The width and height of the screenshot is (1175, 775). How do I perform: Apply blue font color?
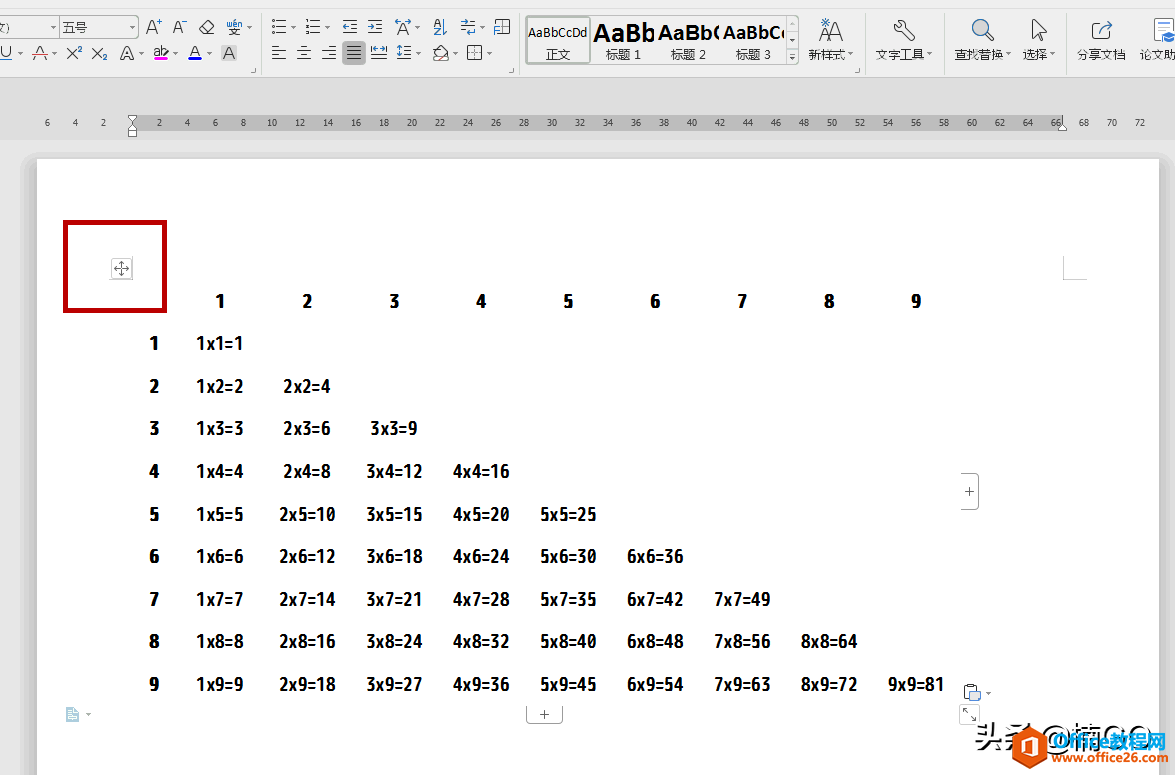point(195,53)
